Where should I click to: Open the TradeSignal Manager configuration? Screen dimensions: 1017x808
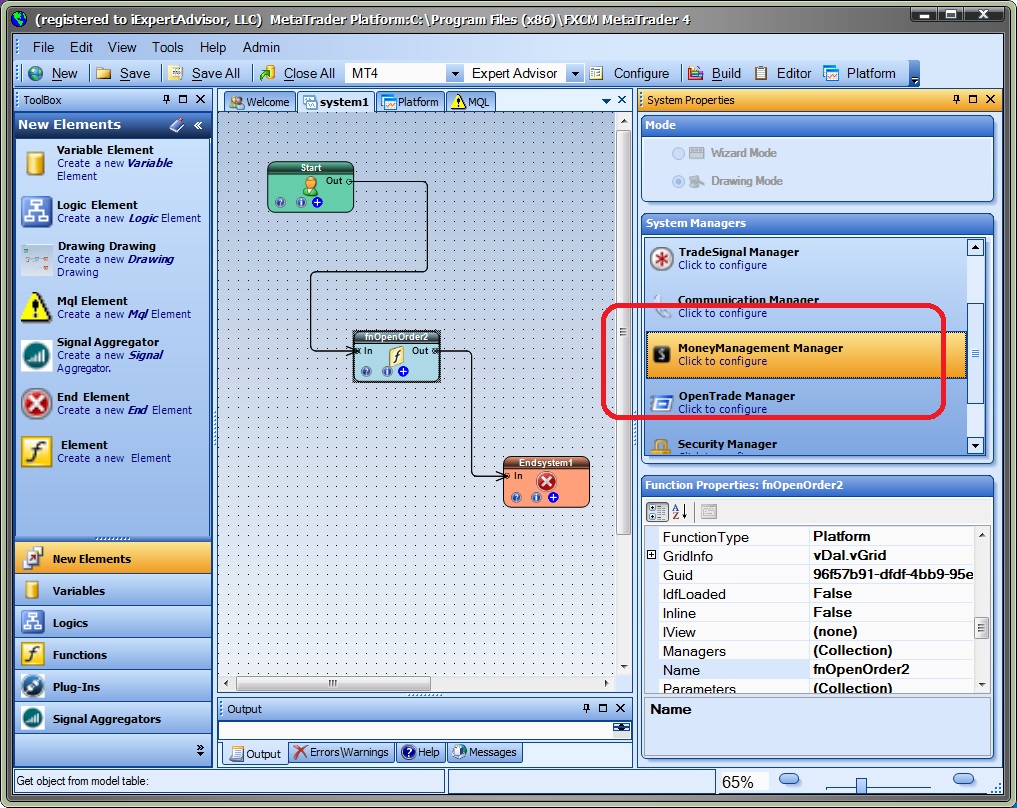[x=806, y=258]
